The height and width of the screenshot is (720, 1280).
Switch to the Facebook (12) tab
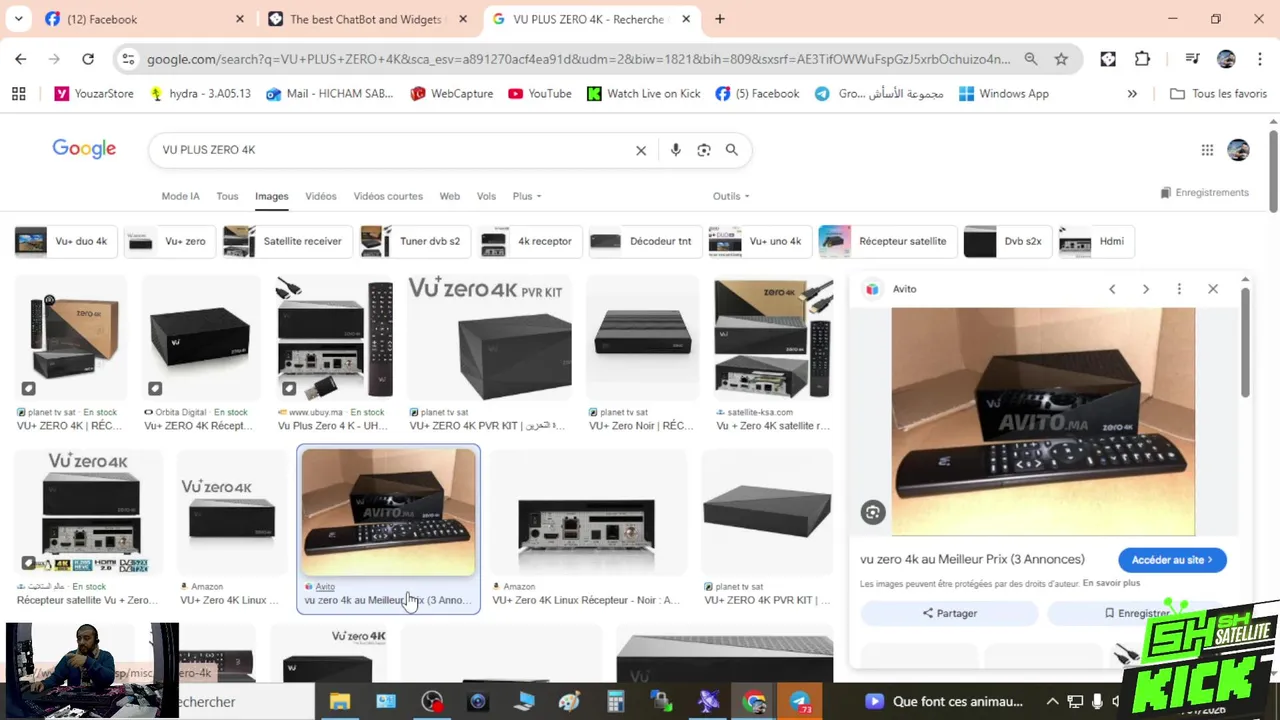coord(145,19)
